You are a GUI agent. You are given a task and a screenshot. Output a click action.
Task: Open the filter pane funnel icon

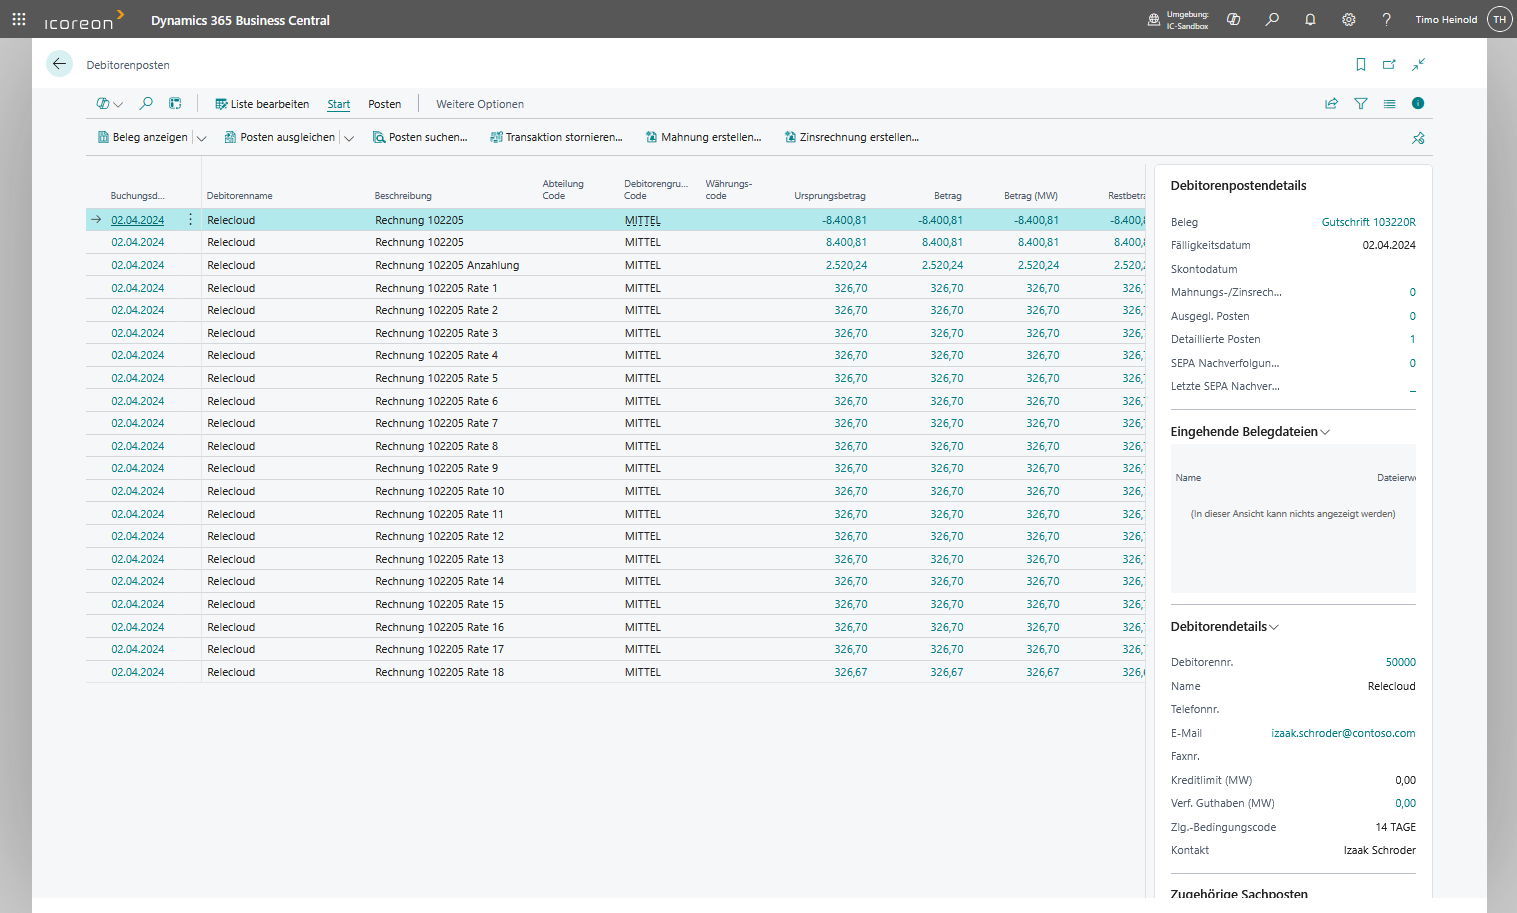[x=1360, y=104]
